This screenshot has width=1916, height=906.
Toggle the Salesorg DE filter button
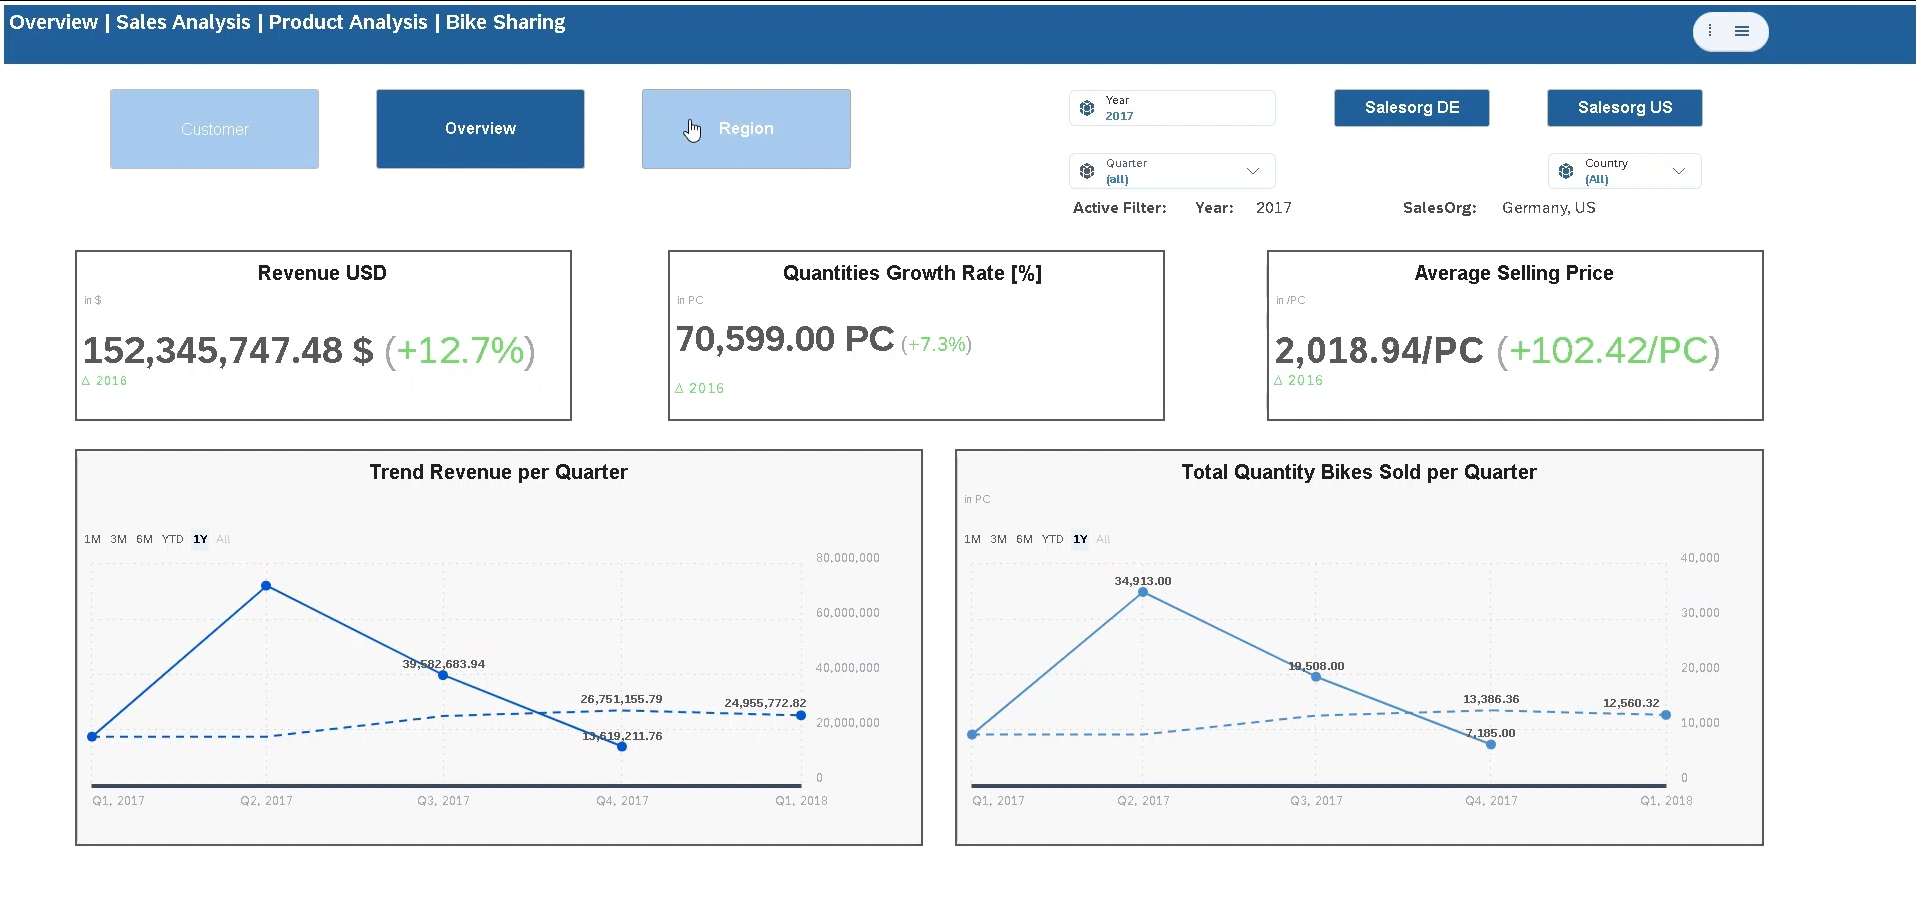(1411, 108)
